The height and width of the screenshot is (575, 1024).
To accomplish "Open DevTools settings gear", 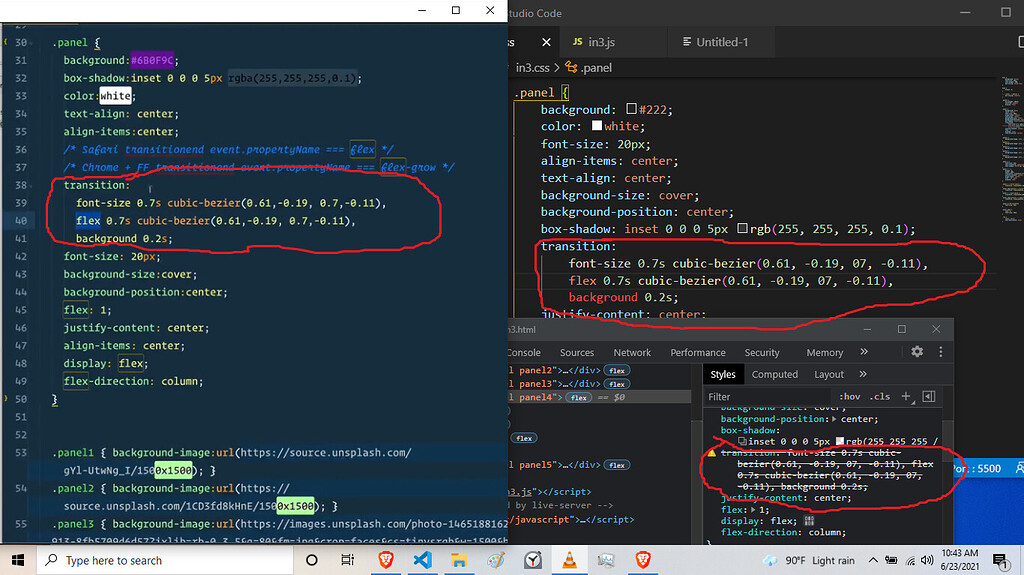I will point(917,352).
